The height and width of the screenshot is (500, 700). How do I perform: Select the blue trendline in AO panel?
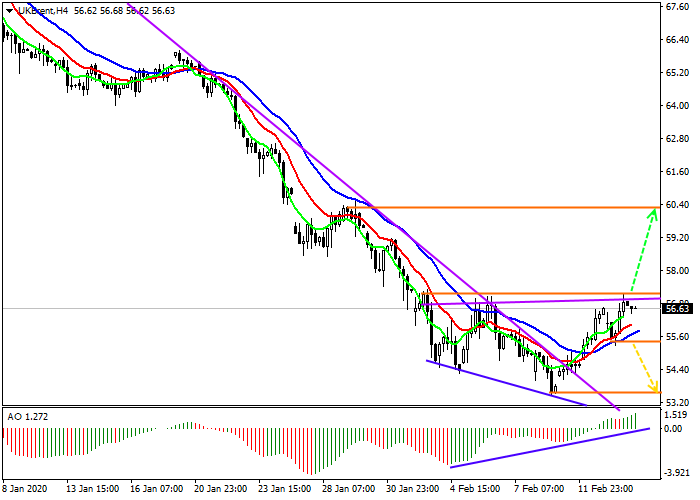coord(550,447)
